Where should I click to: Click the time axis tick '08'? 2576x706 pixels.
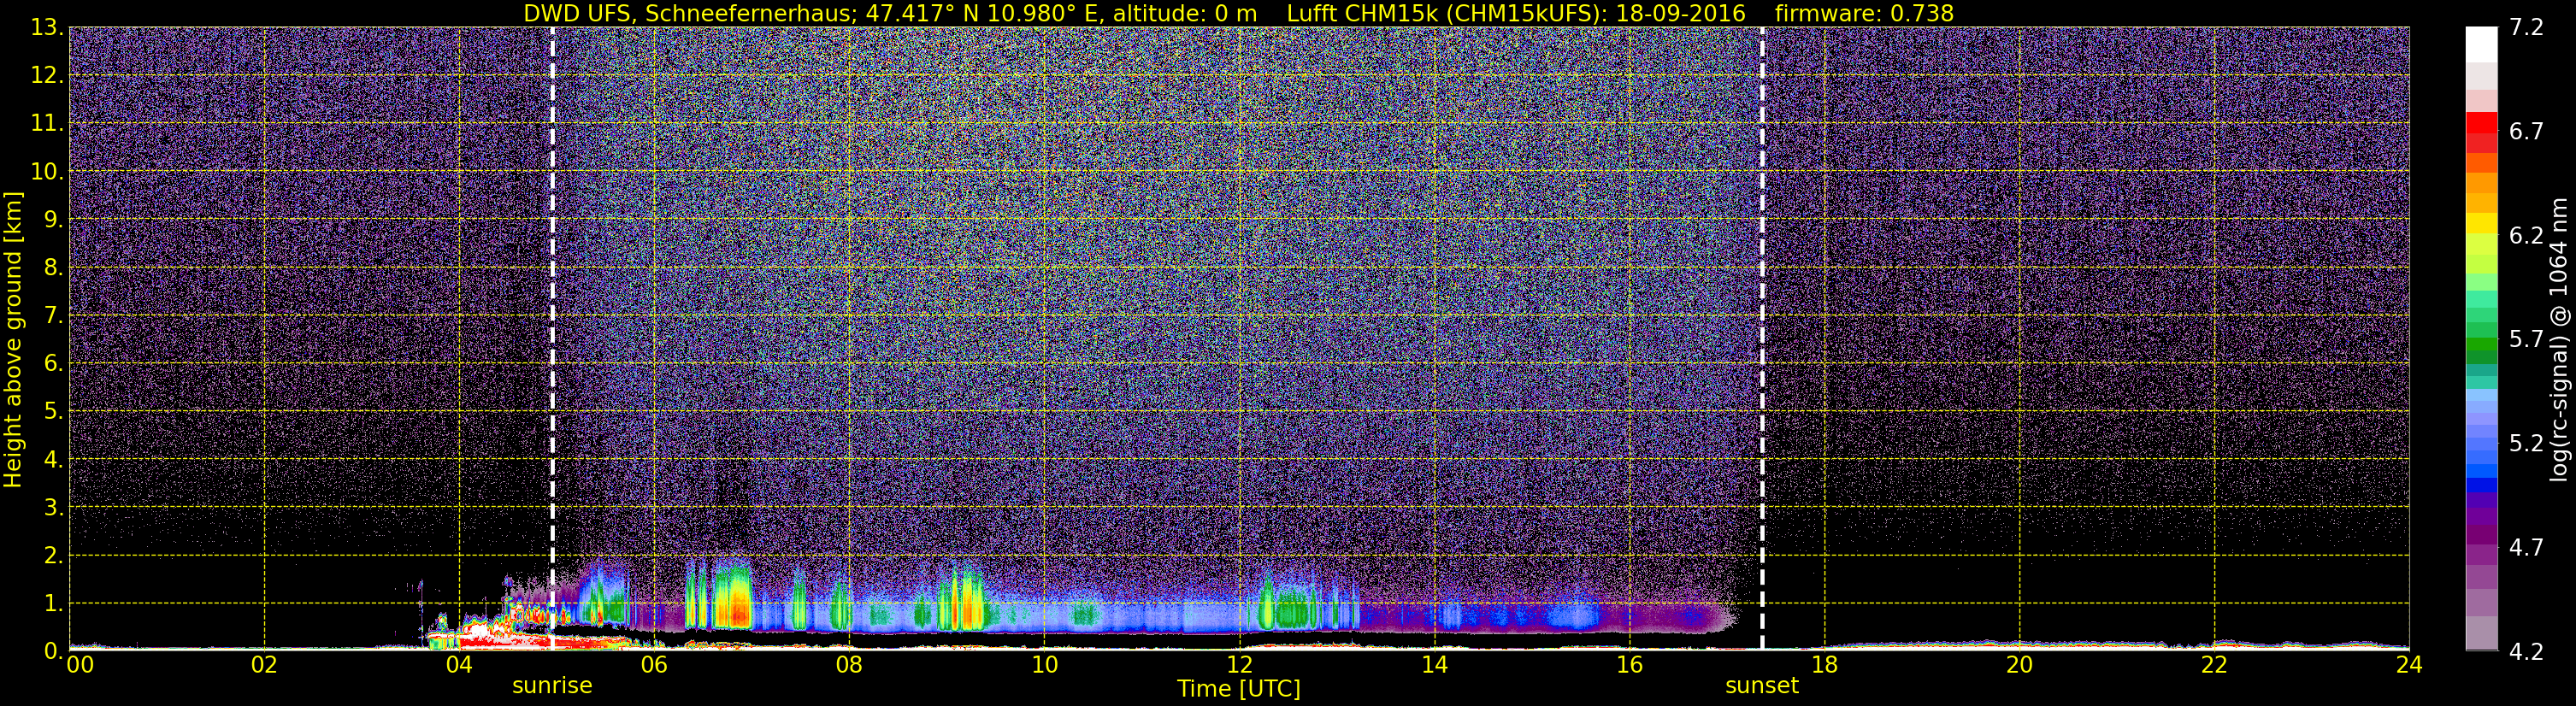[849, 665]
